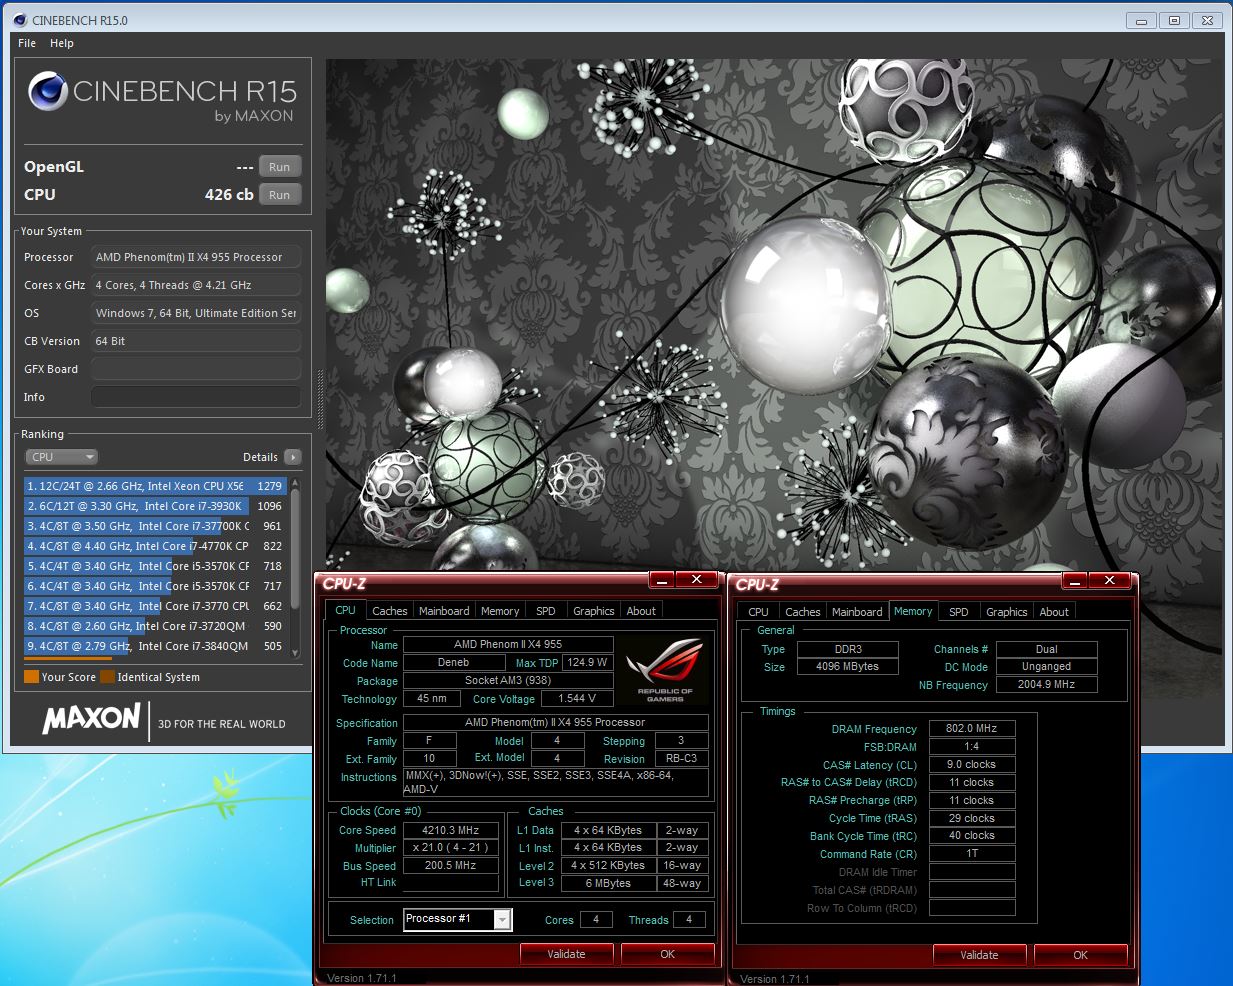Close the right CPU-Z window

(x=1109, y=581)
